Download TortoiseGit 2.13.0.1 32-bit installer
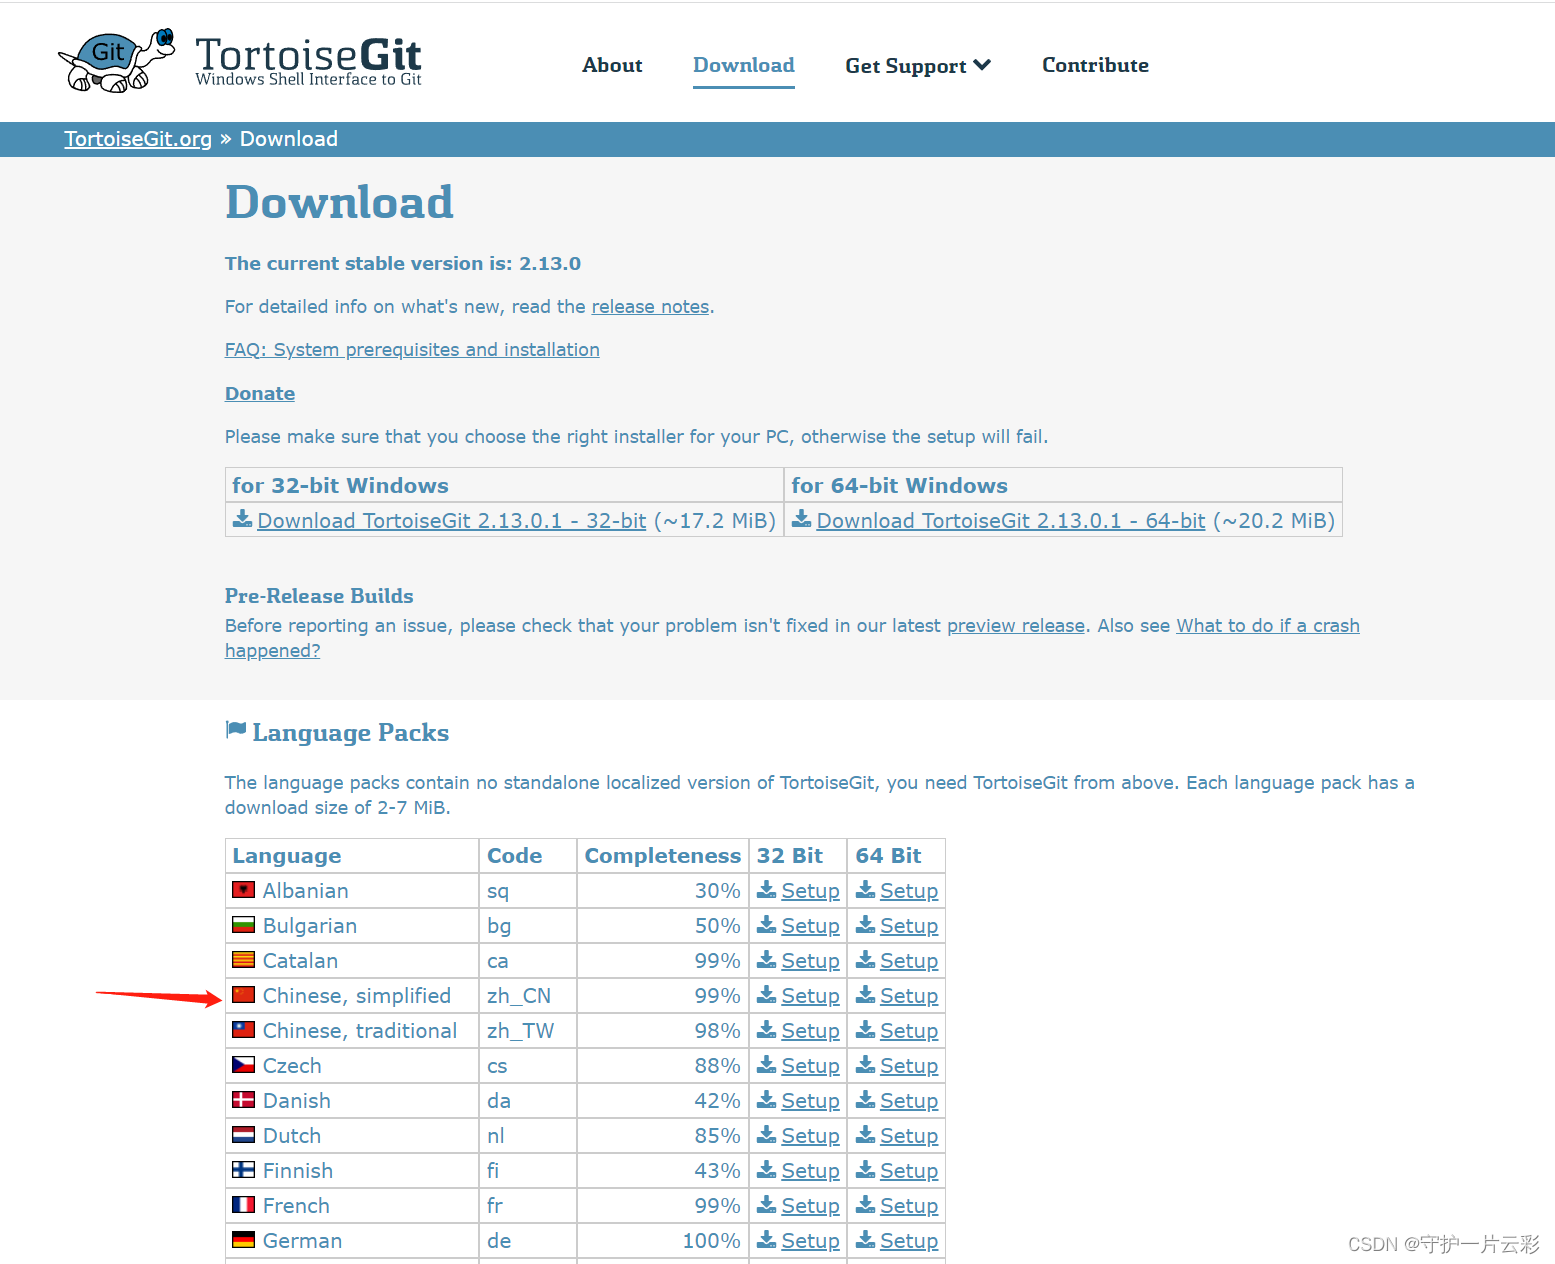 point(452,521)
